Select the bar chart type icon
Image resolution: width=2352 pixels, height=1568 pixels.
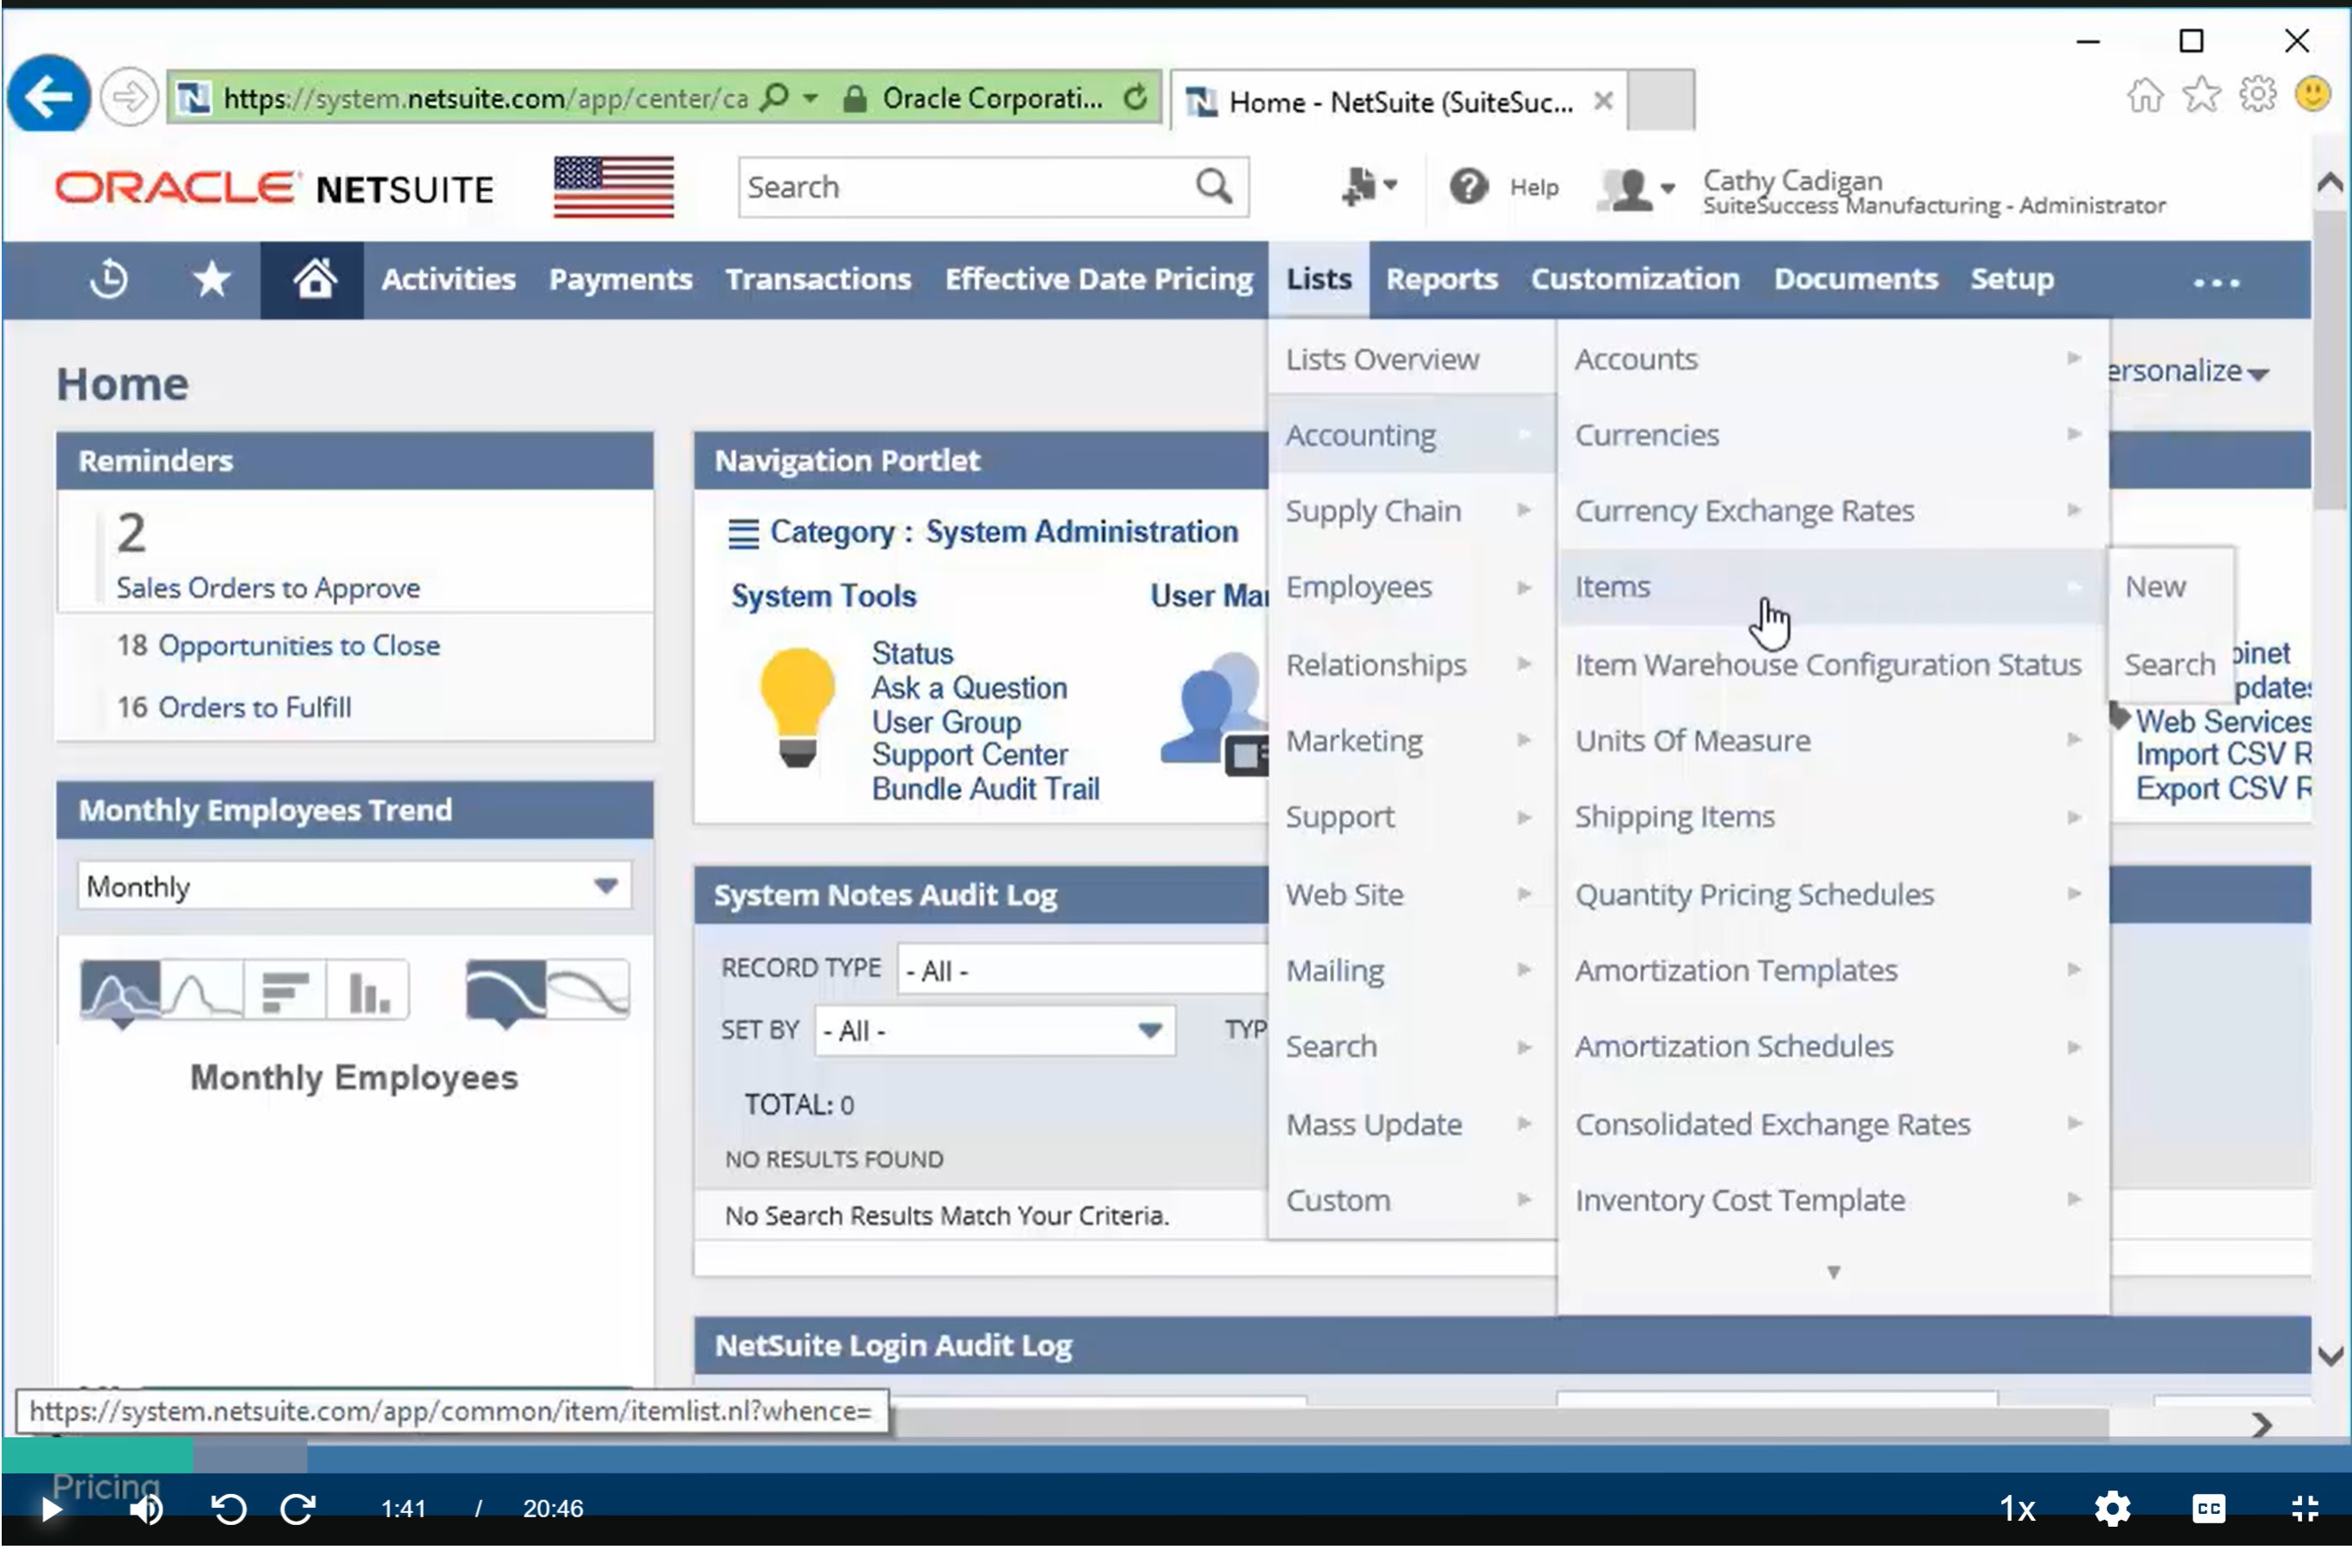pyautogui.click(x=284, y=990)
